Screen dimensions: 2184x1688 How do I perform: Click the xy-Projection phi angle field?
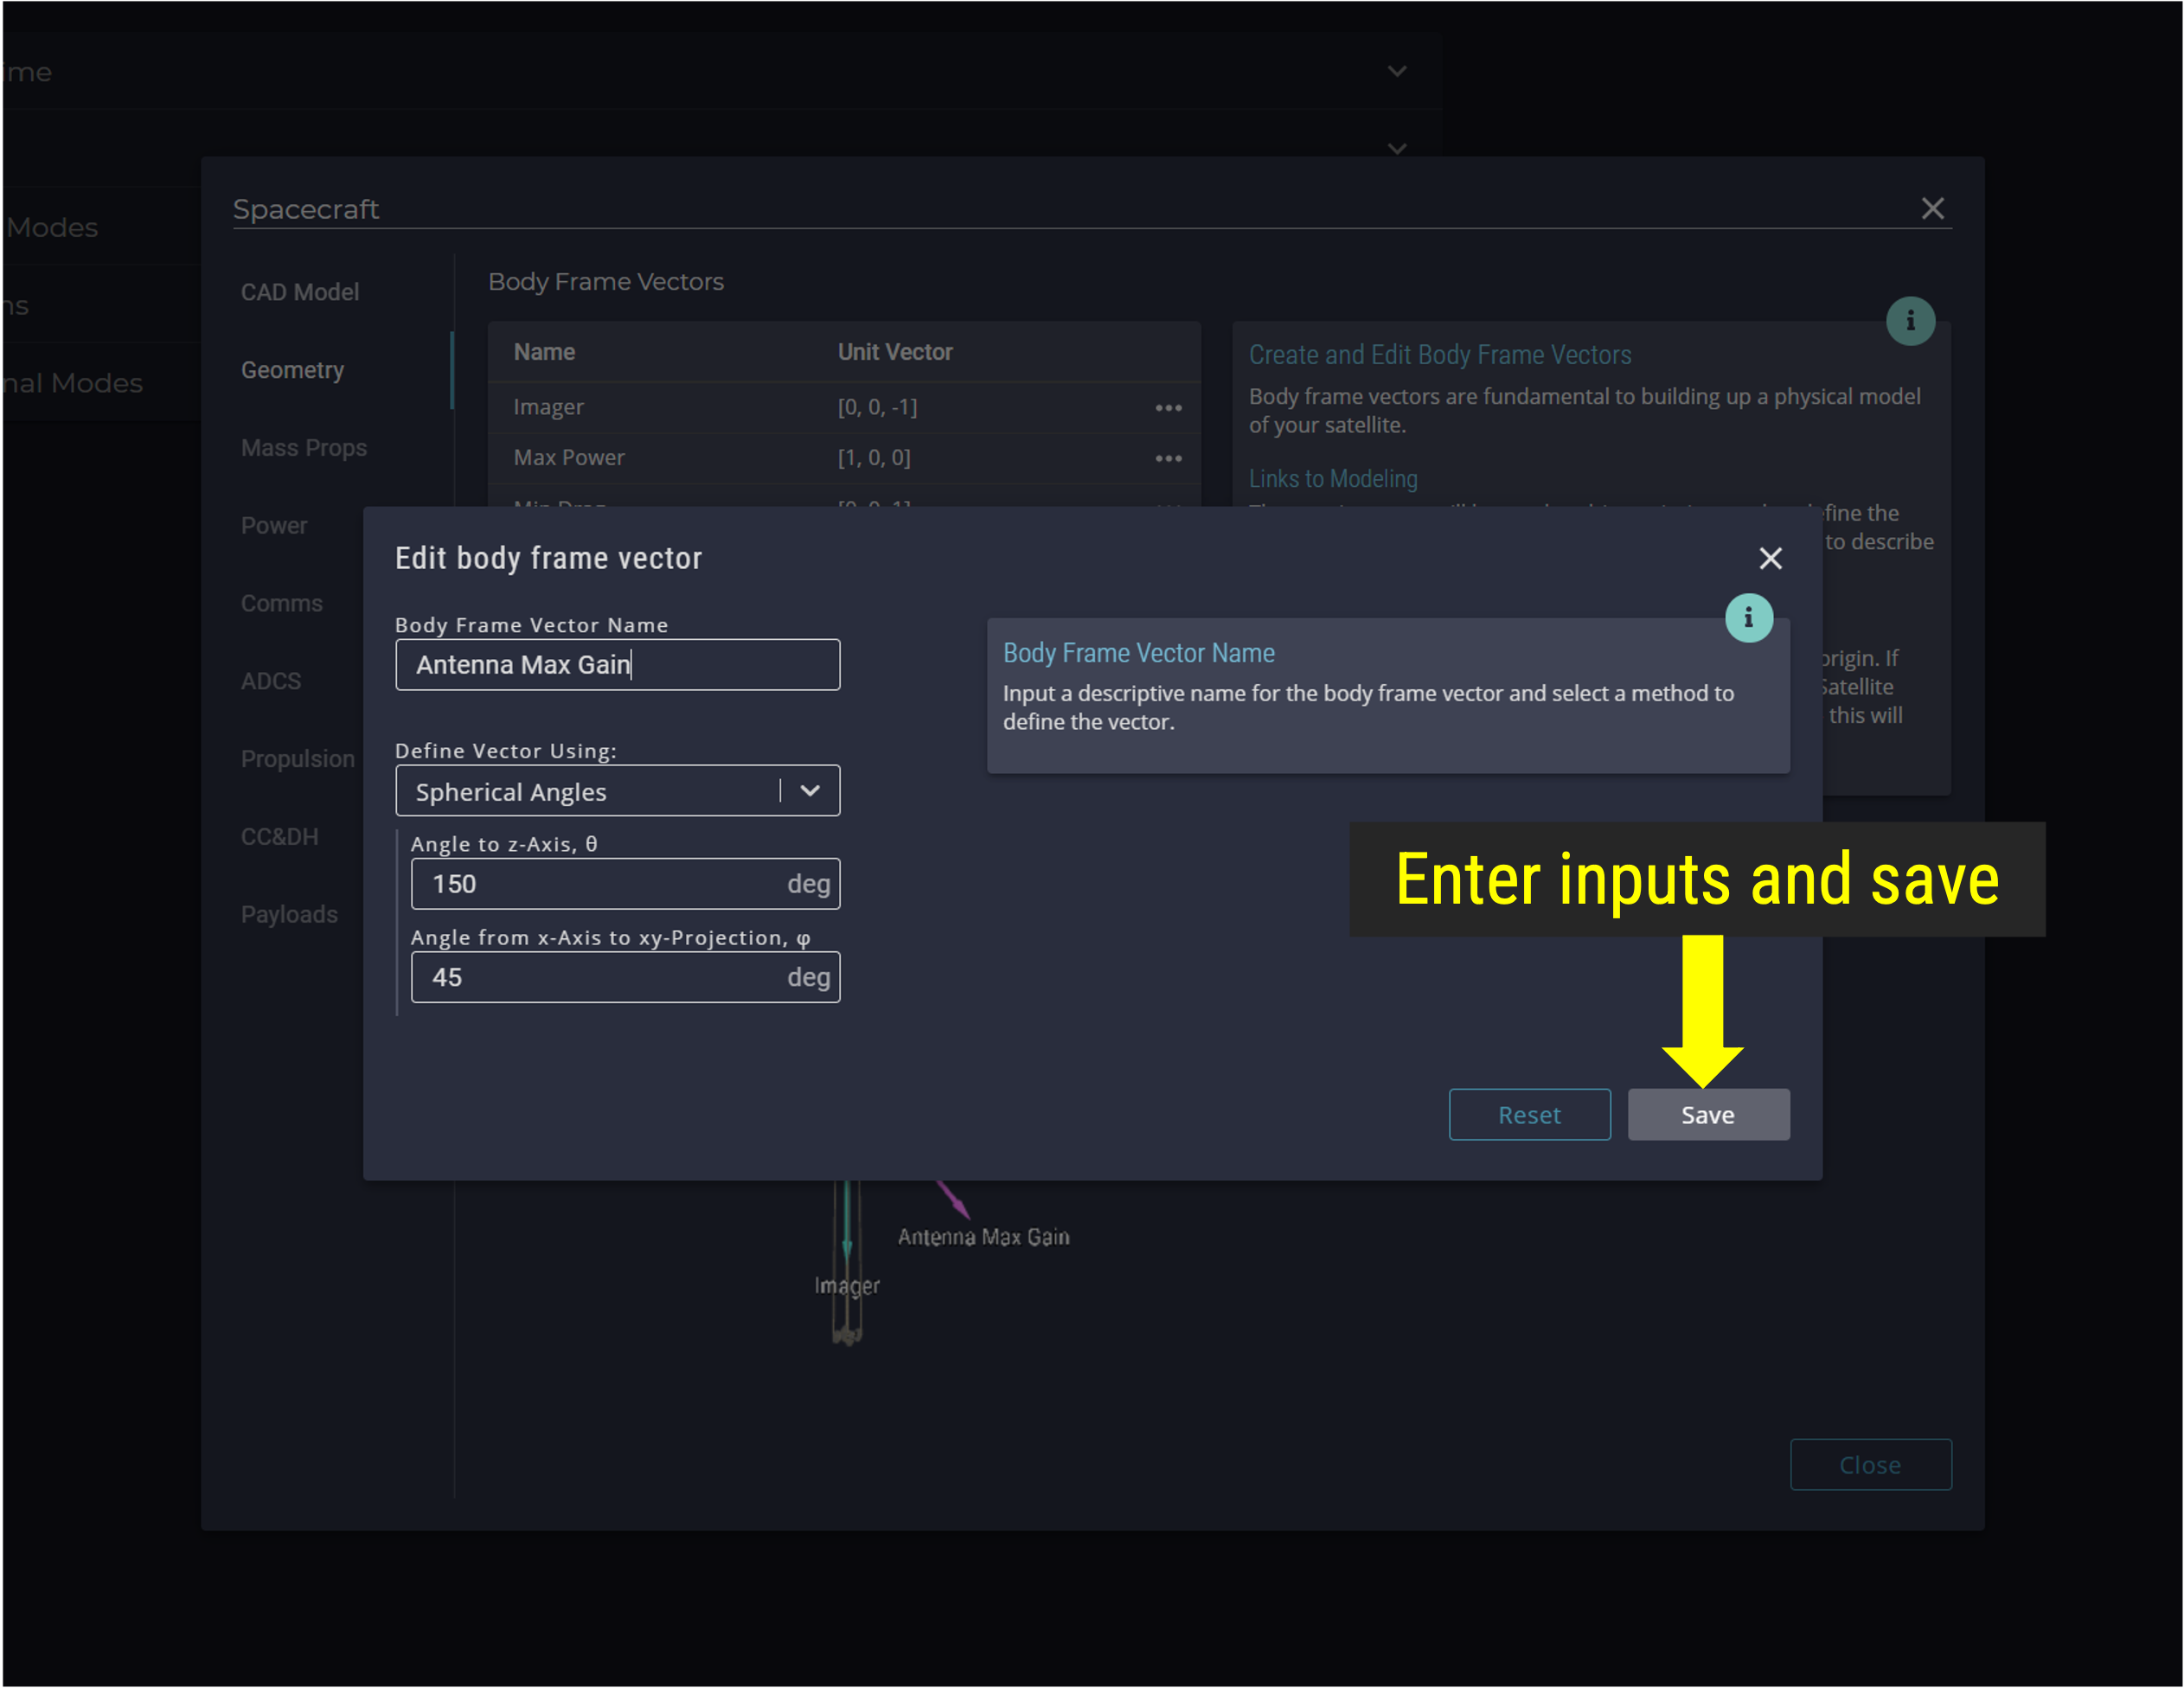click(625, 977)
